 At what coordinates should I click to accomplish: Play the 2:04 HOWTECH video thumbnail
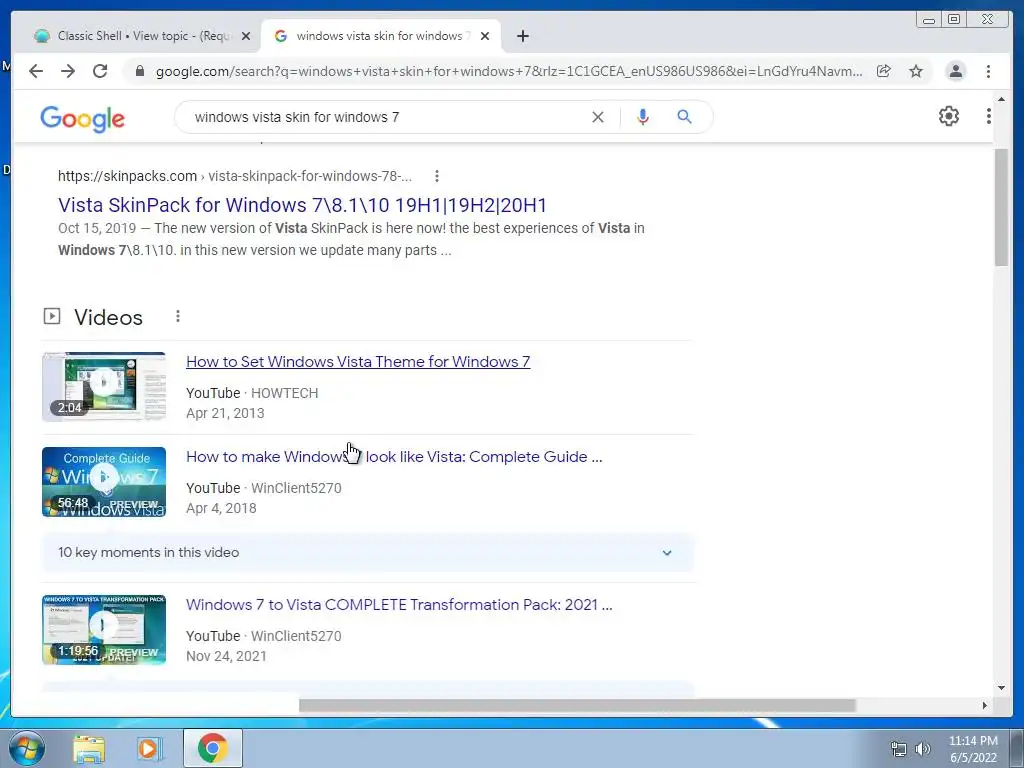coord(104,387)
